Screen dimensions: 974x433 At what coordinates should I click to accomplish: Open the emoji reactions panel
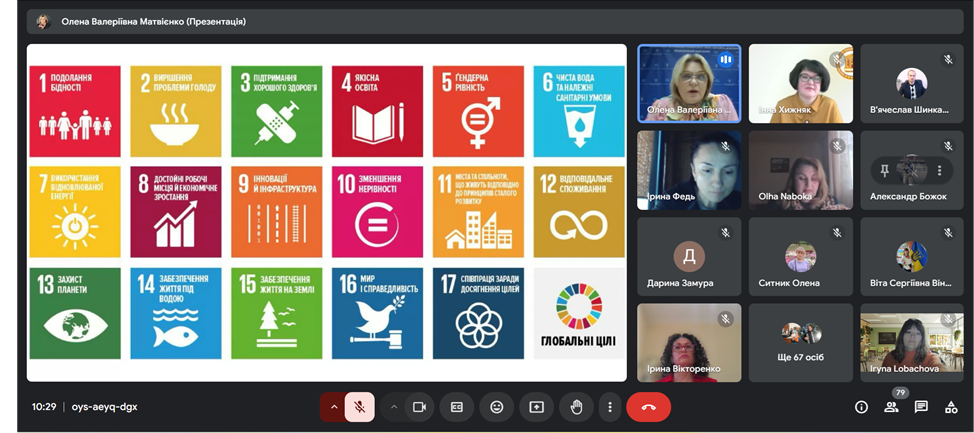click(496, 407)
